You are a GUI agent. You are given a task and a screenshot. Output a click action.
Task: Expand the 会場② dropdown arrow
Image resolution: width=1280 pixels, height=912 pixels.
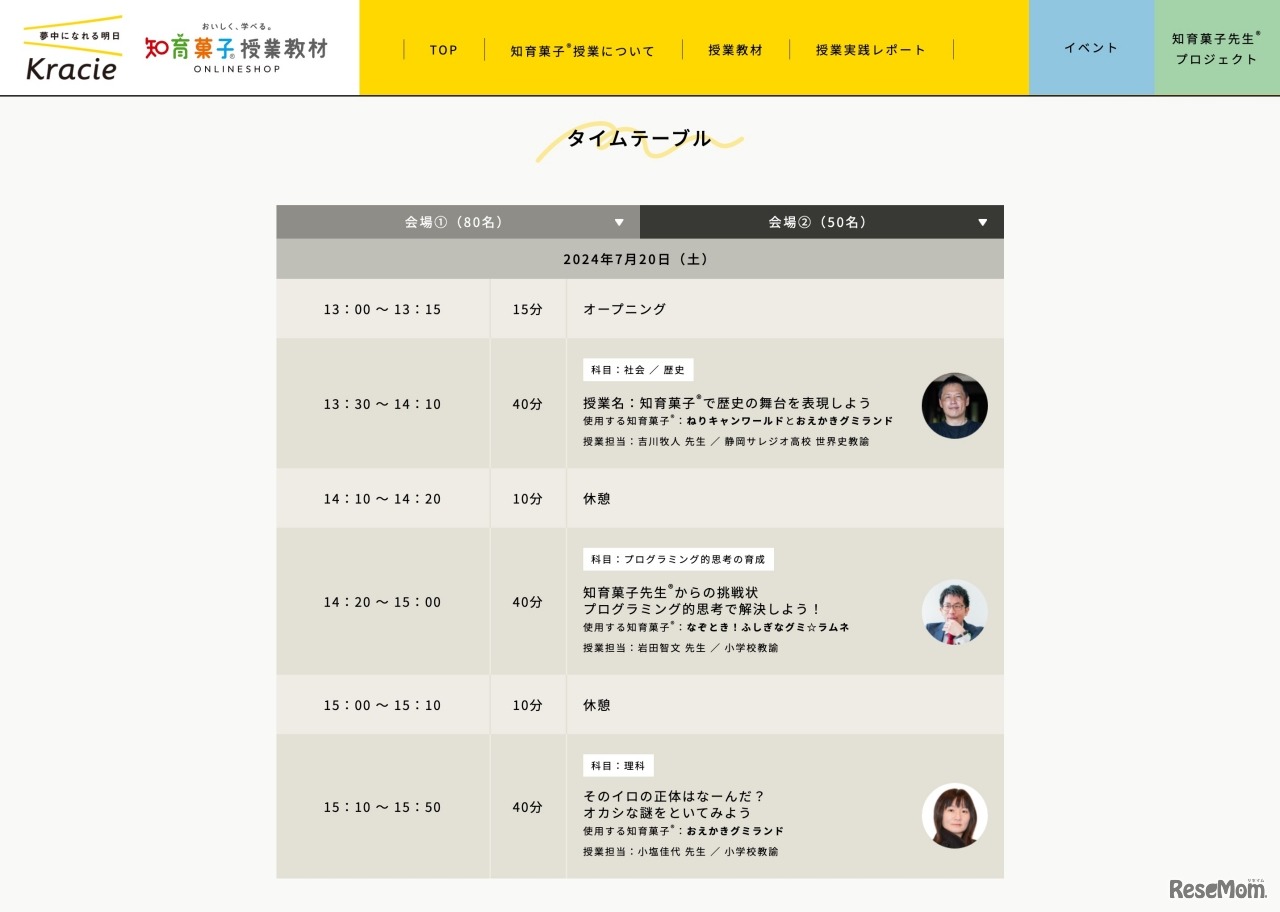[x=983, y=223]
